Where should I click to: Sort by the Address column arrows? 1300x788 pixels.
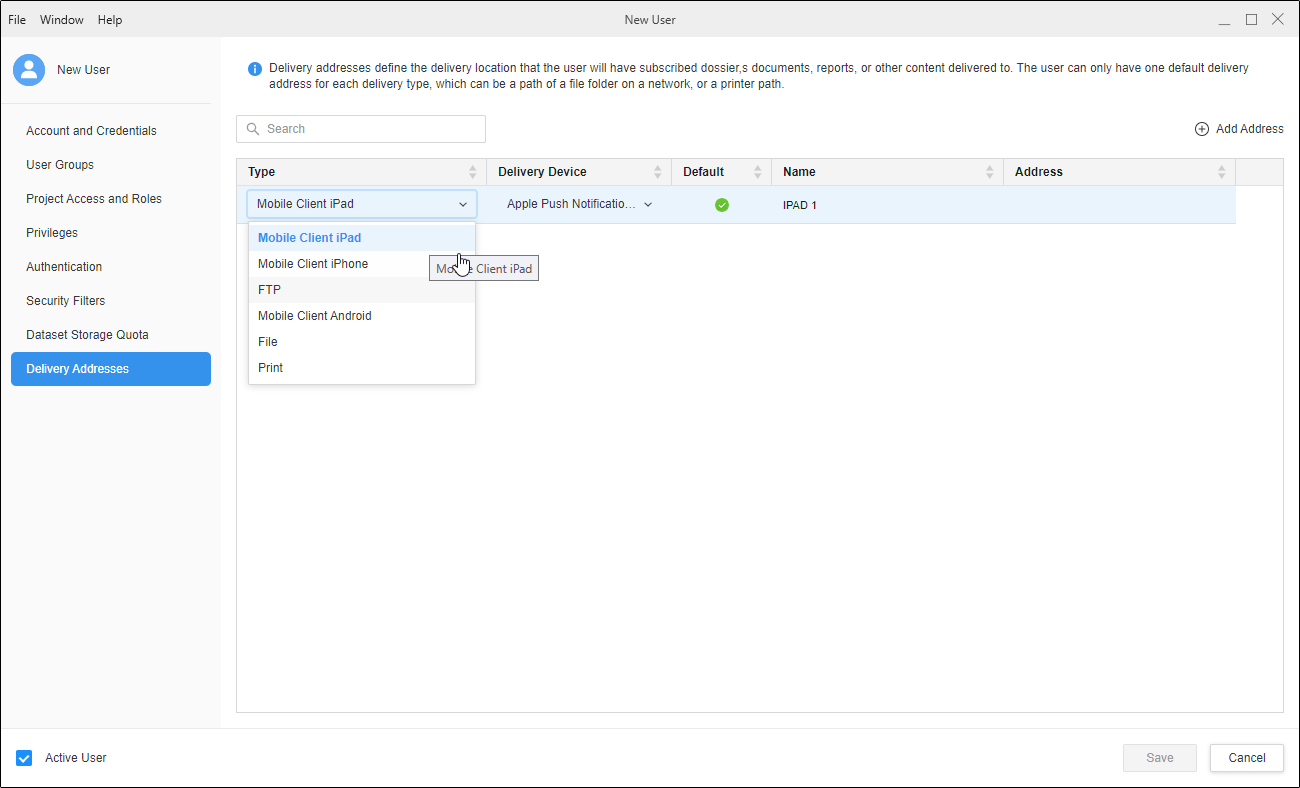point(1221,172)
